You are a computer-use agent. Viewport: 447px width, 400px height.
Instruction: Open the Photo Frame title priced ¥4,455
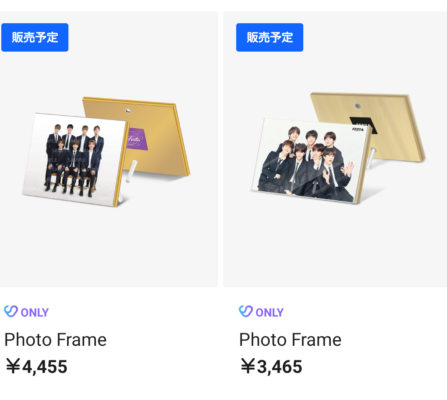[55, 340]
